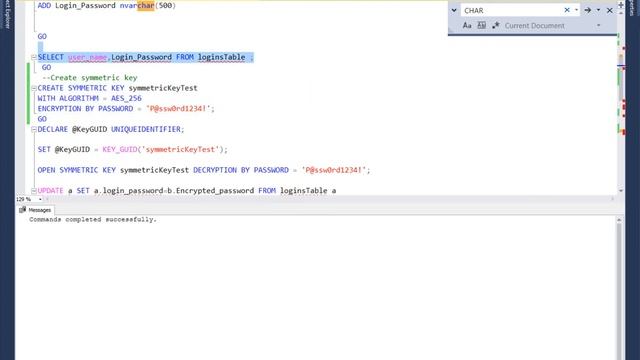The image size is (640, 360).
Task: Click 'loginsTable' in the SELECT statement
Action: point(222,57)
